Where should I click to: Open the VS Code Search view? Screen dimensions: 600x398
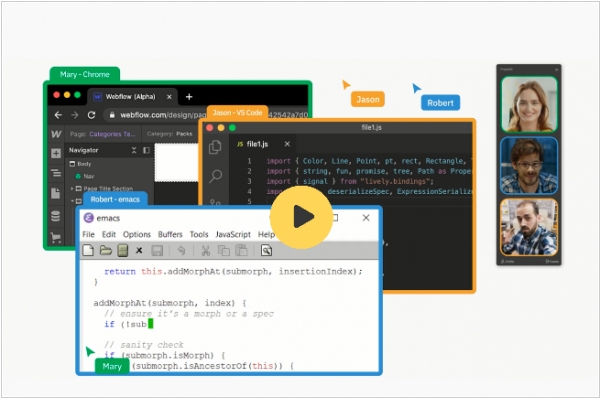coord(215,176)
